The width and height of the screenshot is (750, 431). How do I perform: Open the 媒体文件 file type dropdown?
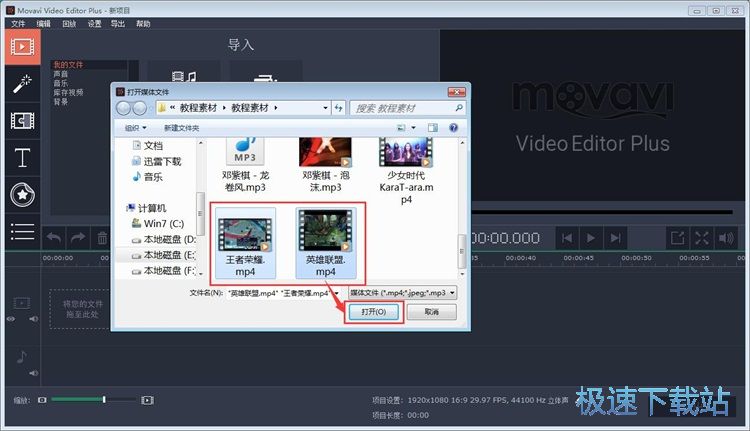tap(402, 293)
